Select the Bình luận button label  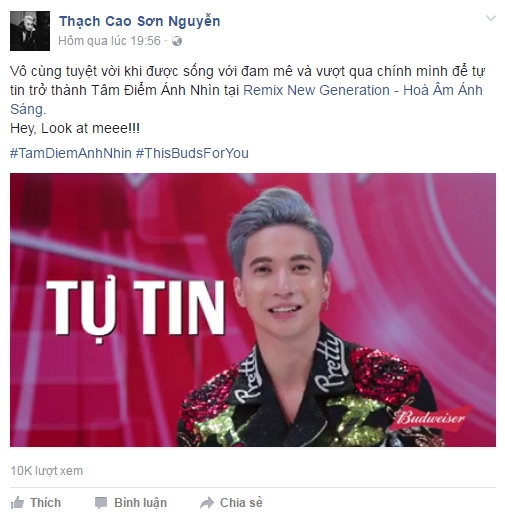(140, 503)
